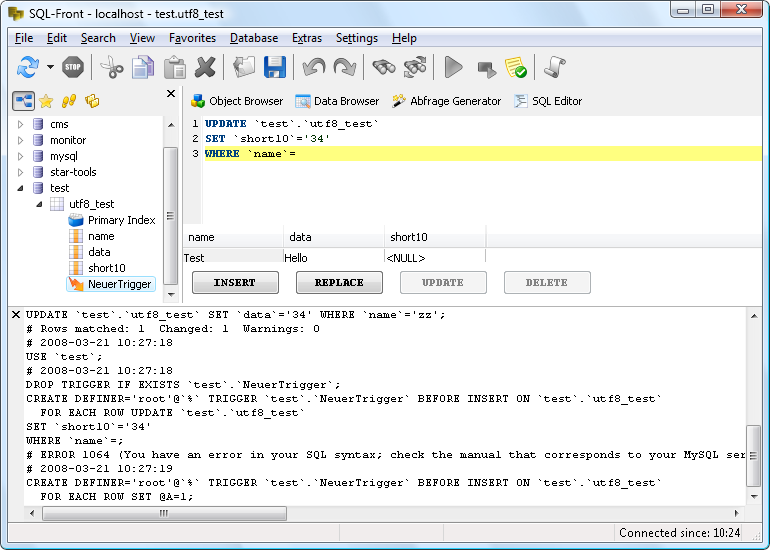Click the Replace binoculars with arrows icon

(x=415, y=67)
